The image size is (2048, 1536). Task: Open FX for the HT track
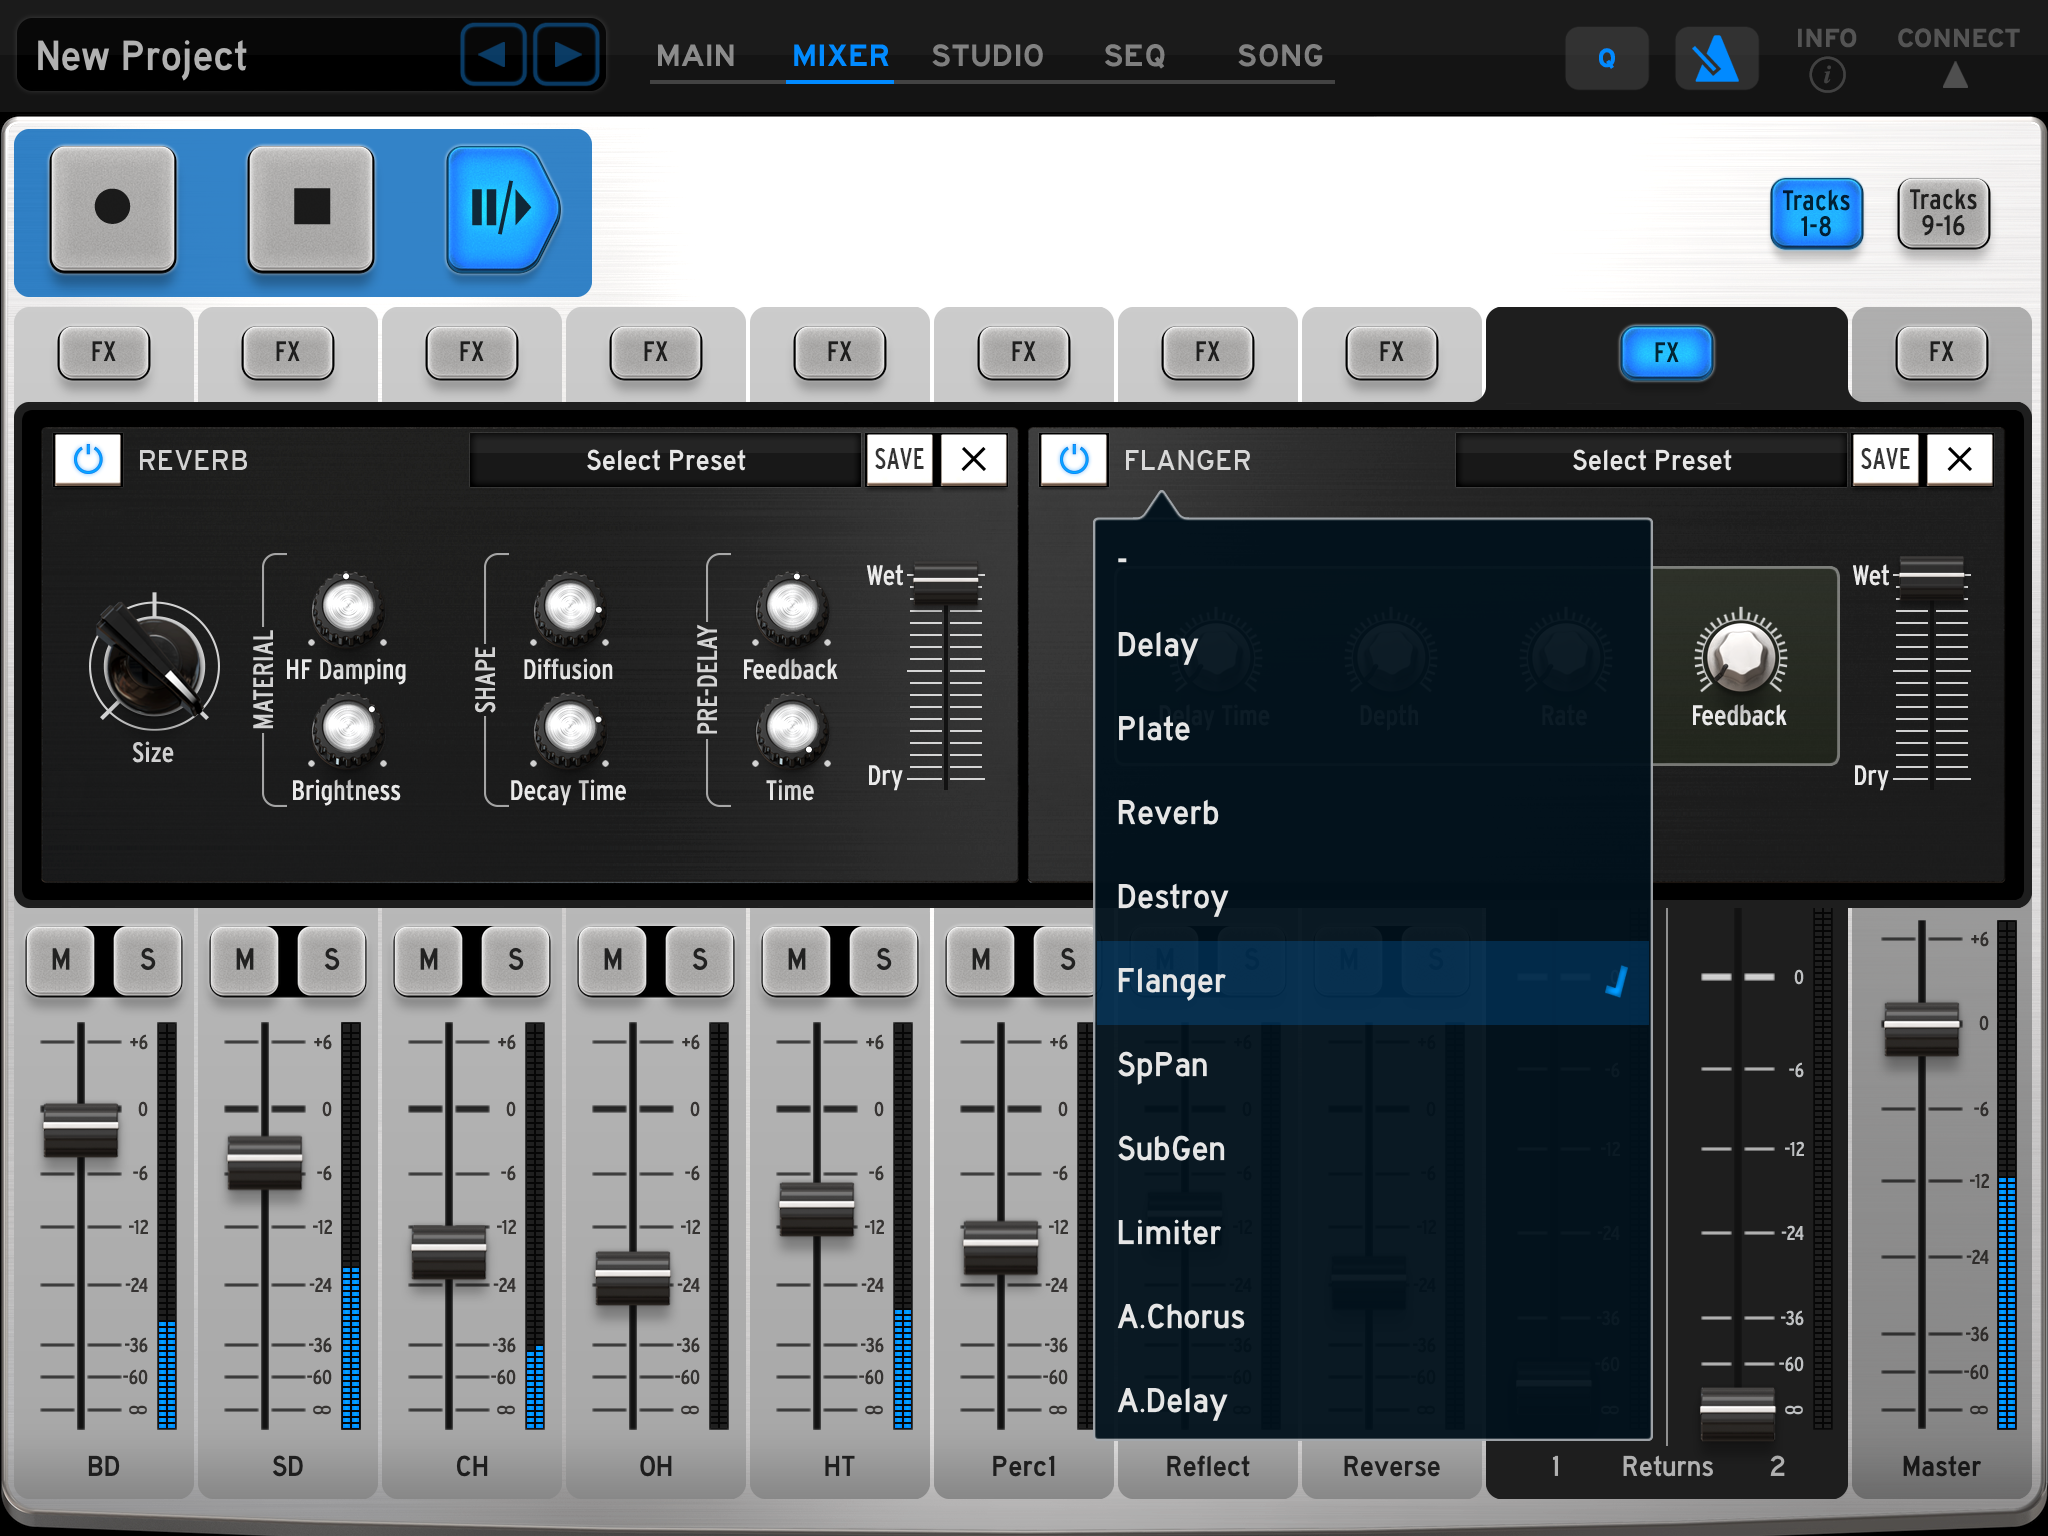[840, 352]
